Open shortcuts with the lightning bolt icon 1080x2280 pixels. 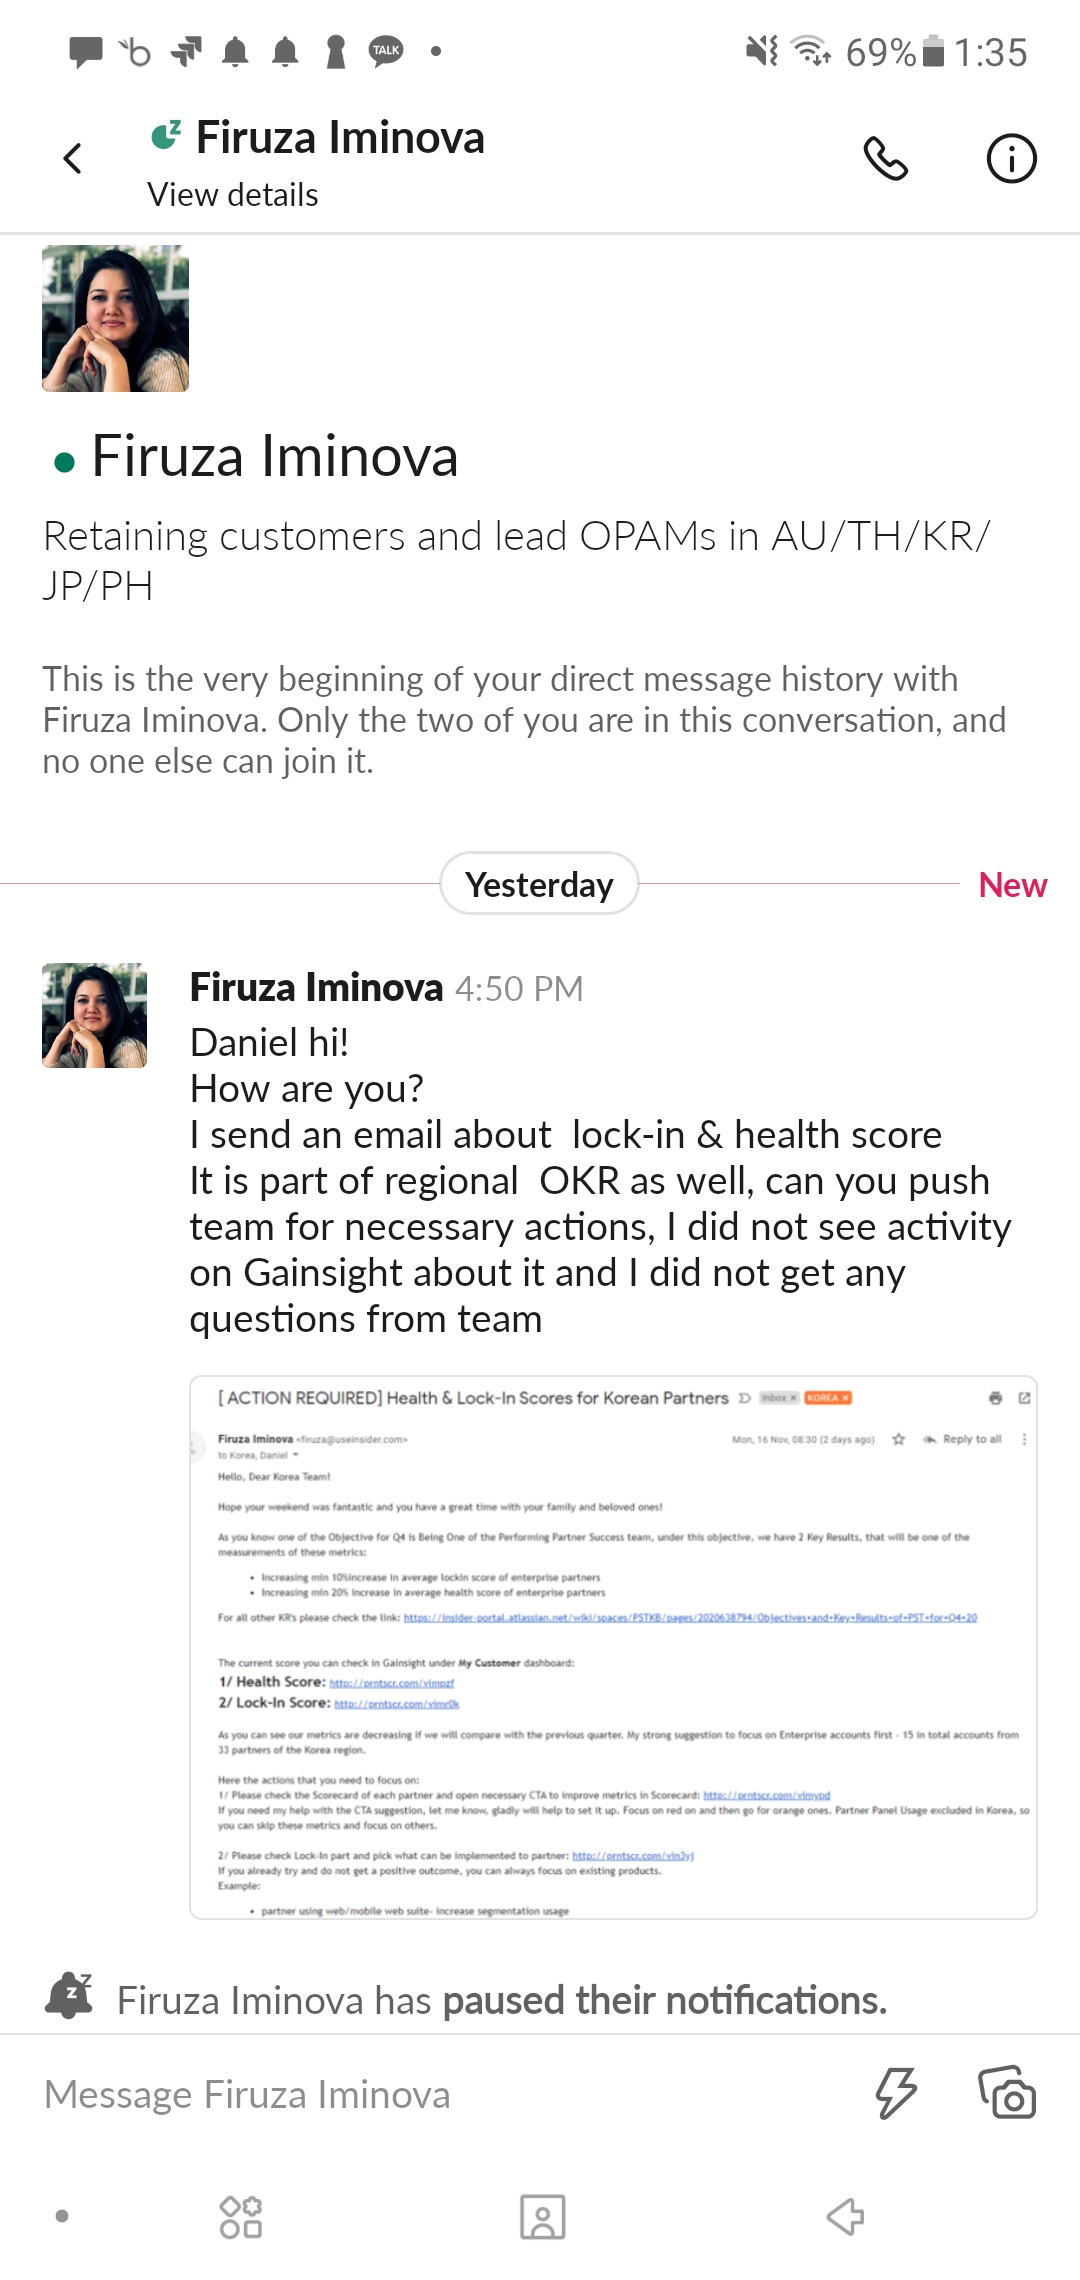(895, 2093)
